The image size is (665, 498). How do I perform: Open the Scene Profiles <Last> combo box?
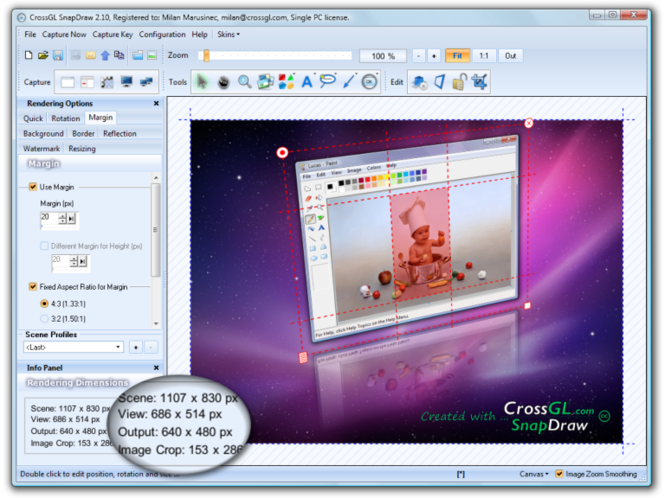(73, 347)
